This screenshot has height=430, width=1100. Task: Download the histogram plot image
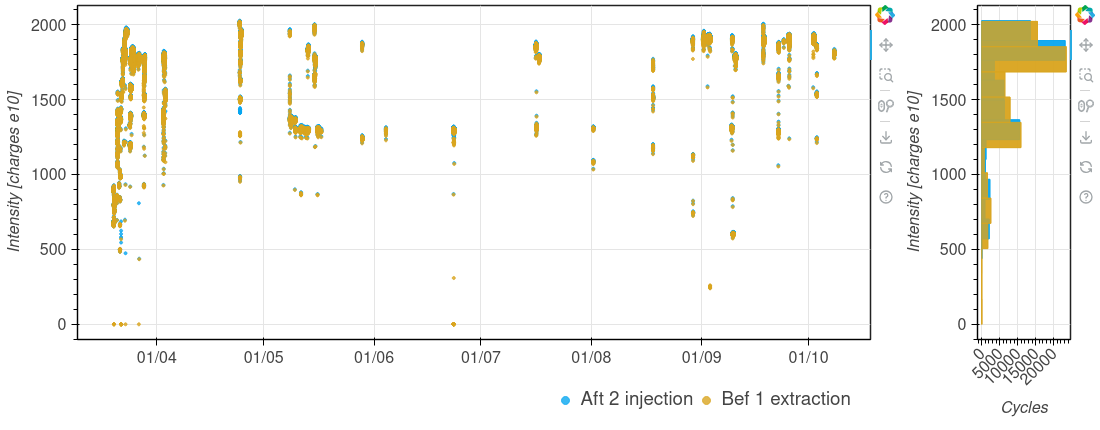[x=1085, y=137]
